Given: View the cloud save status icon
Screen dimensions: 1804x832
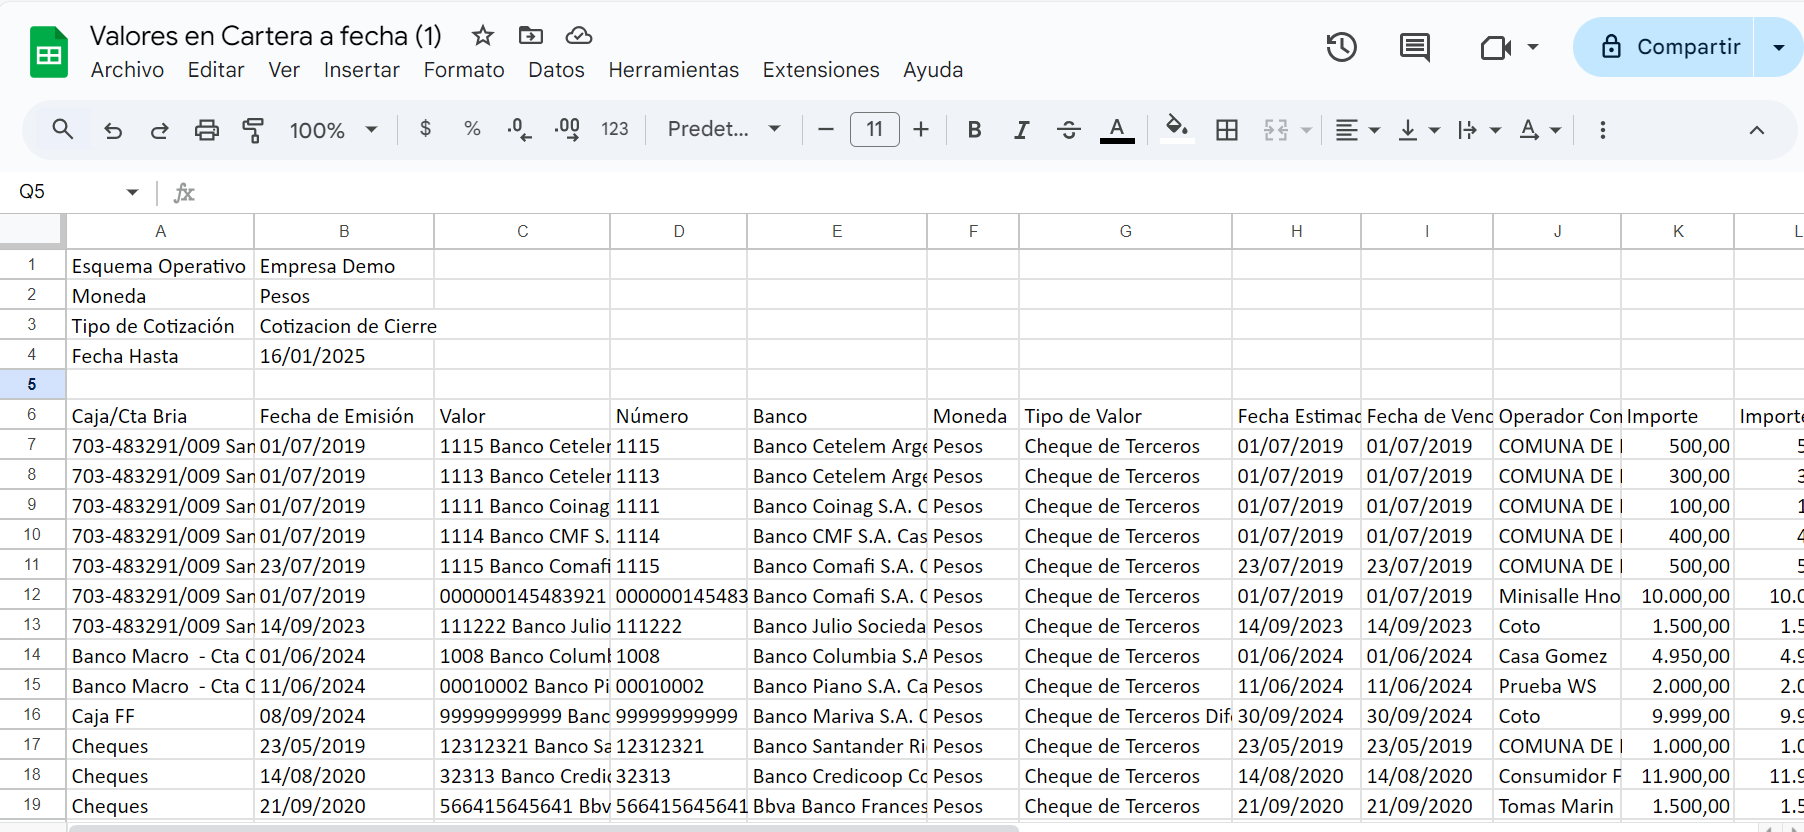Looking at the screenshot, I should pyautogui.click(x=579, y=36).
